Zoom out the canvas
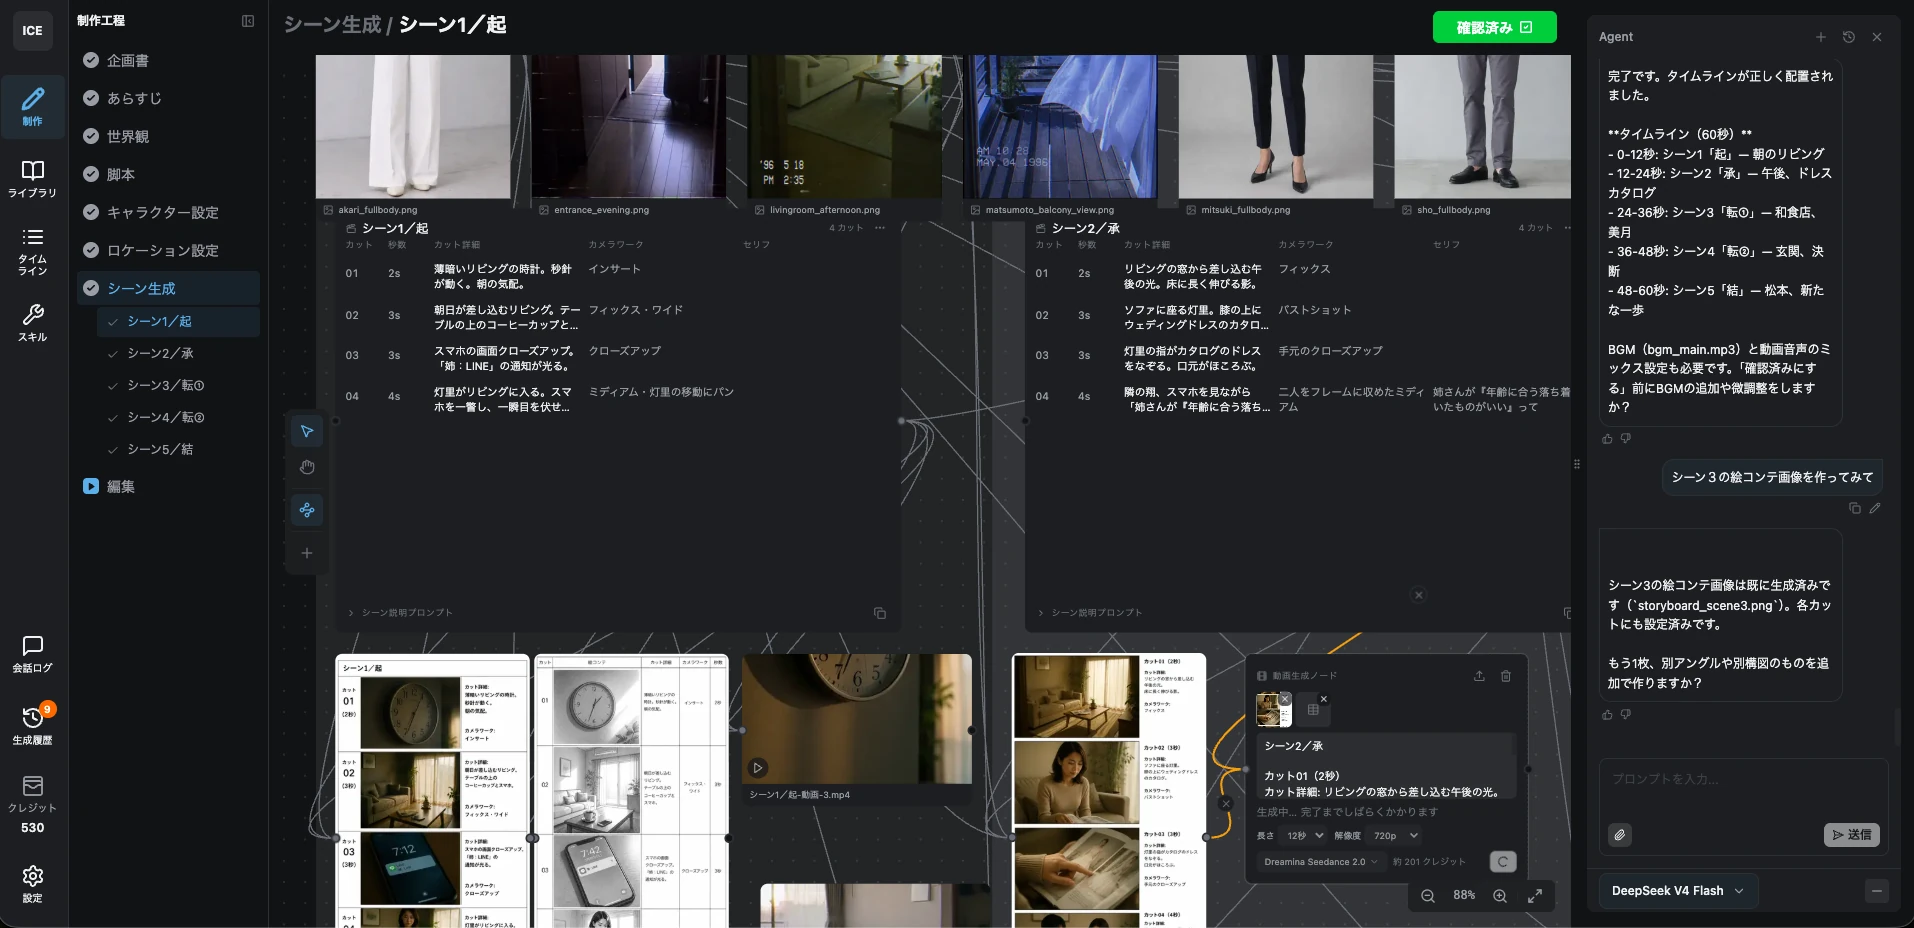 click(1428, 896)
